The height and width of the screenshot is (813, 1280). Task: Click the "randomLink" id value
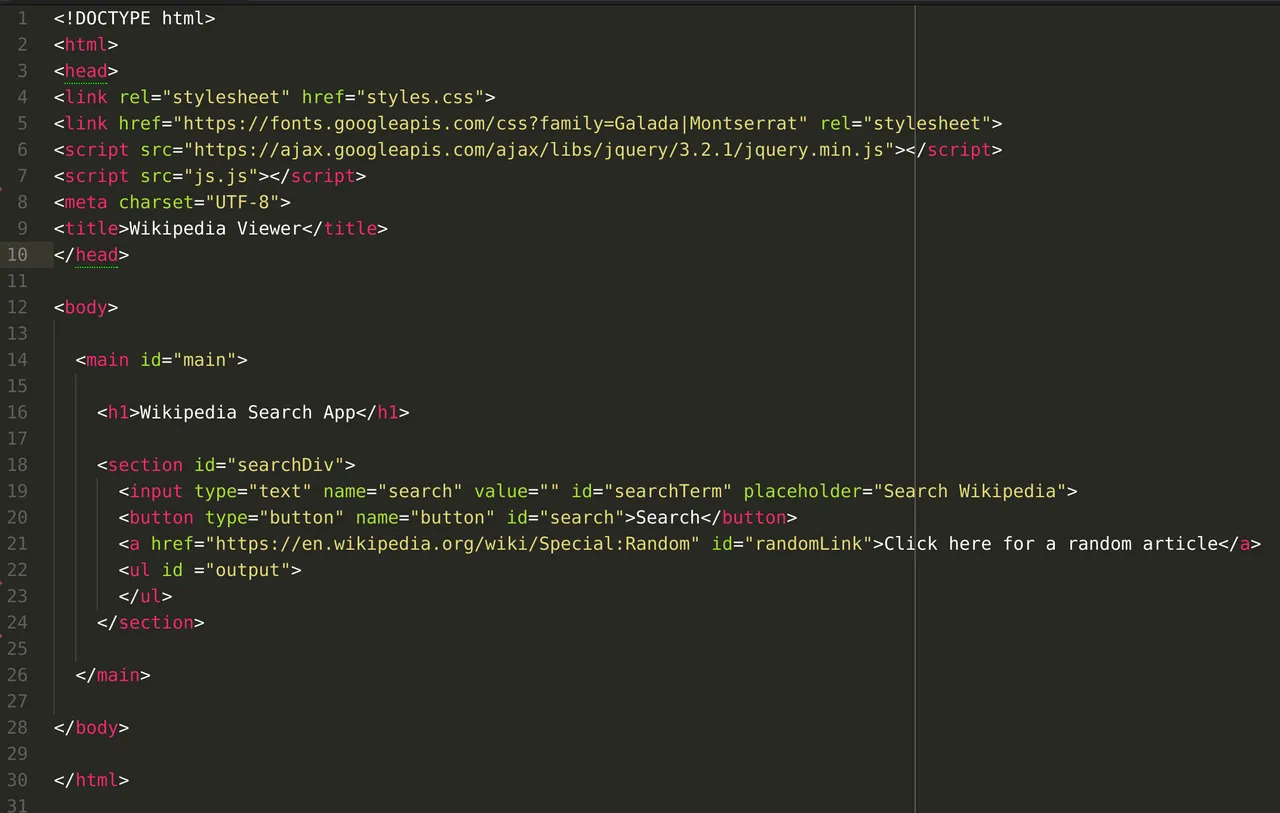click(808, 543)
